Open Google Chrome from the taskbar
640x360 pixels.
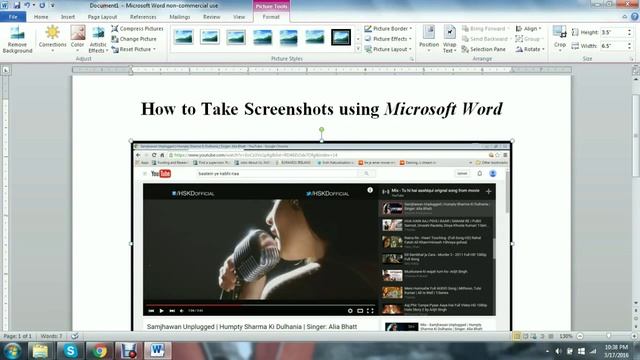(x=99, y=351)
